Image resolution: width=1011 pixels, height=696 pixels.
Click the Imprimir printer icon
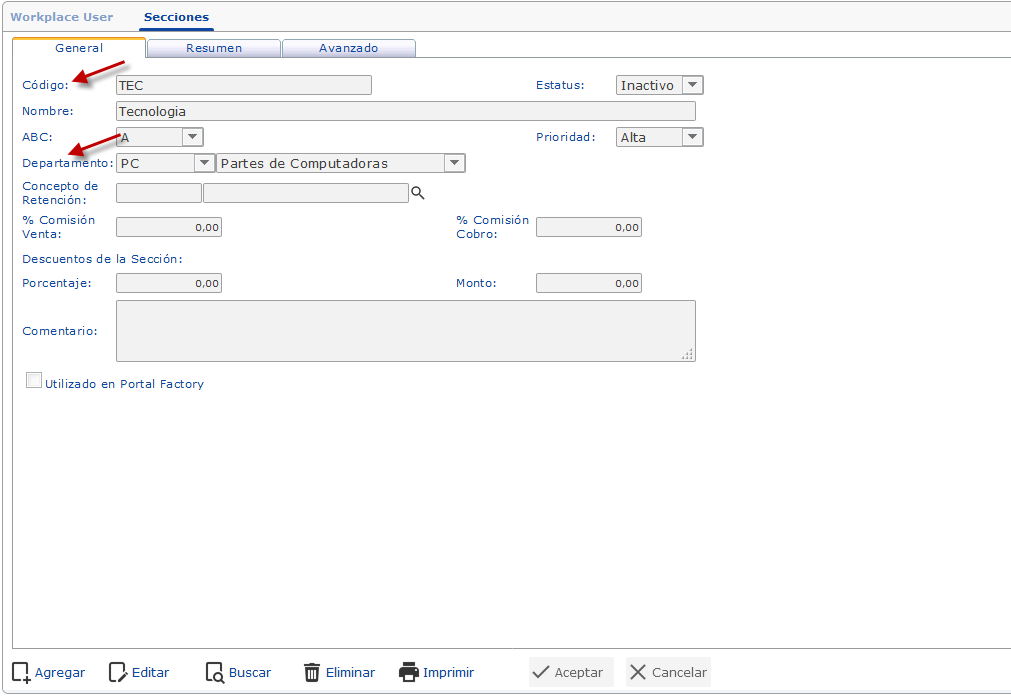[409, 672]
